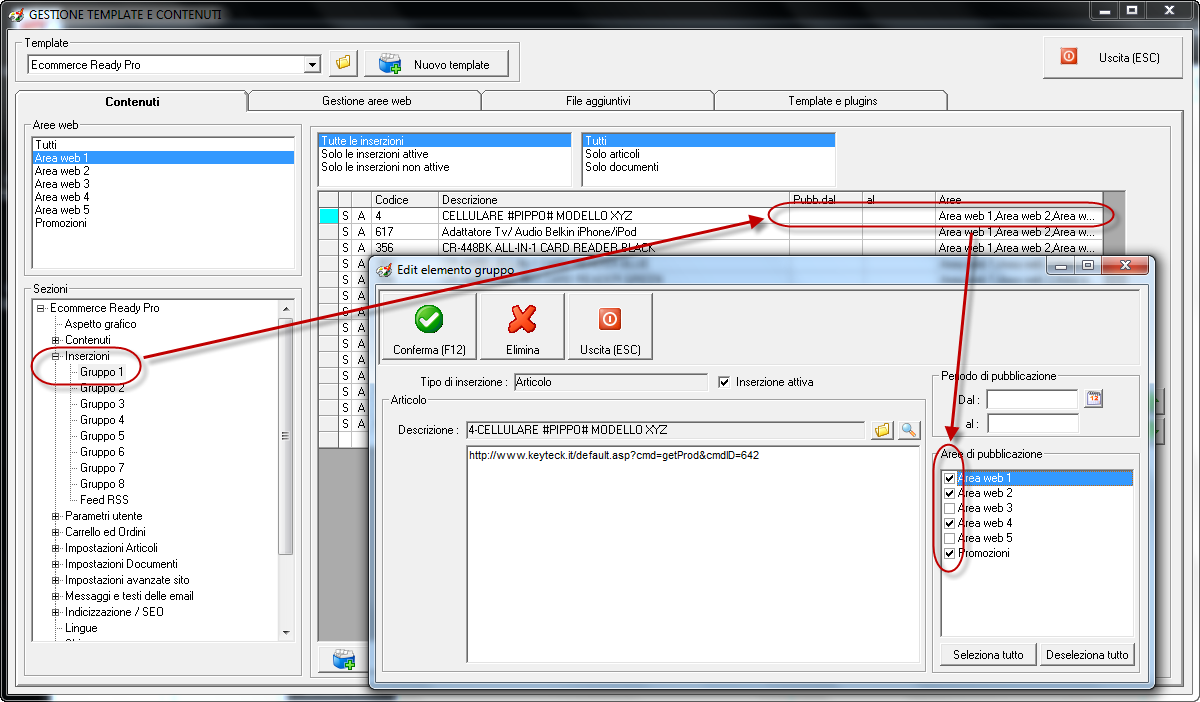
Task: Switch to the Contenuti tab
Action: [x=132, y=101]
